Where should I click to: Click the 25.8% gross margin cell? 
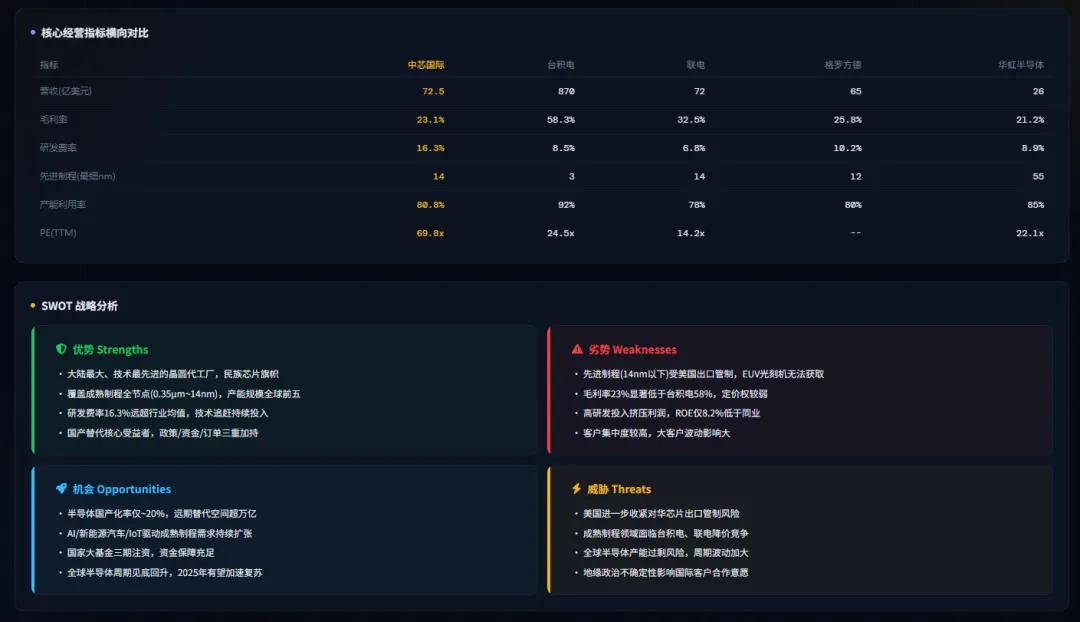pyautogui.click(x=847, y=119)
